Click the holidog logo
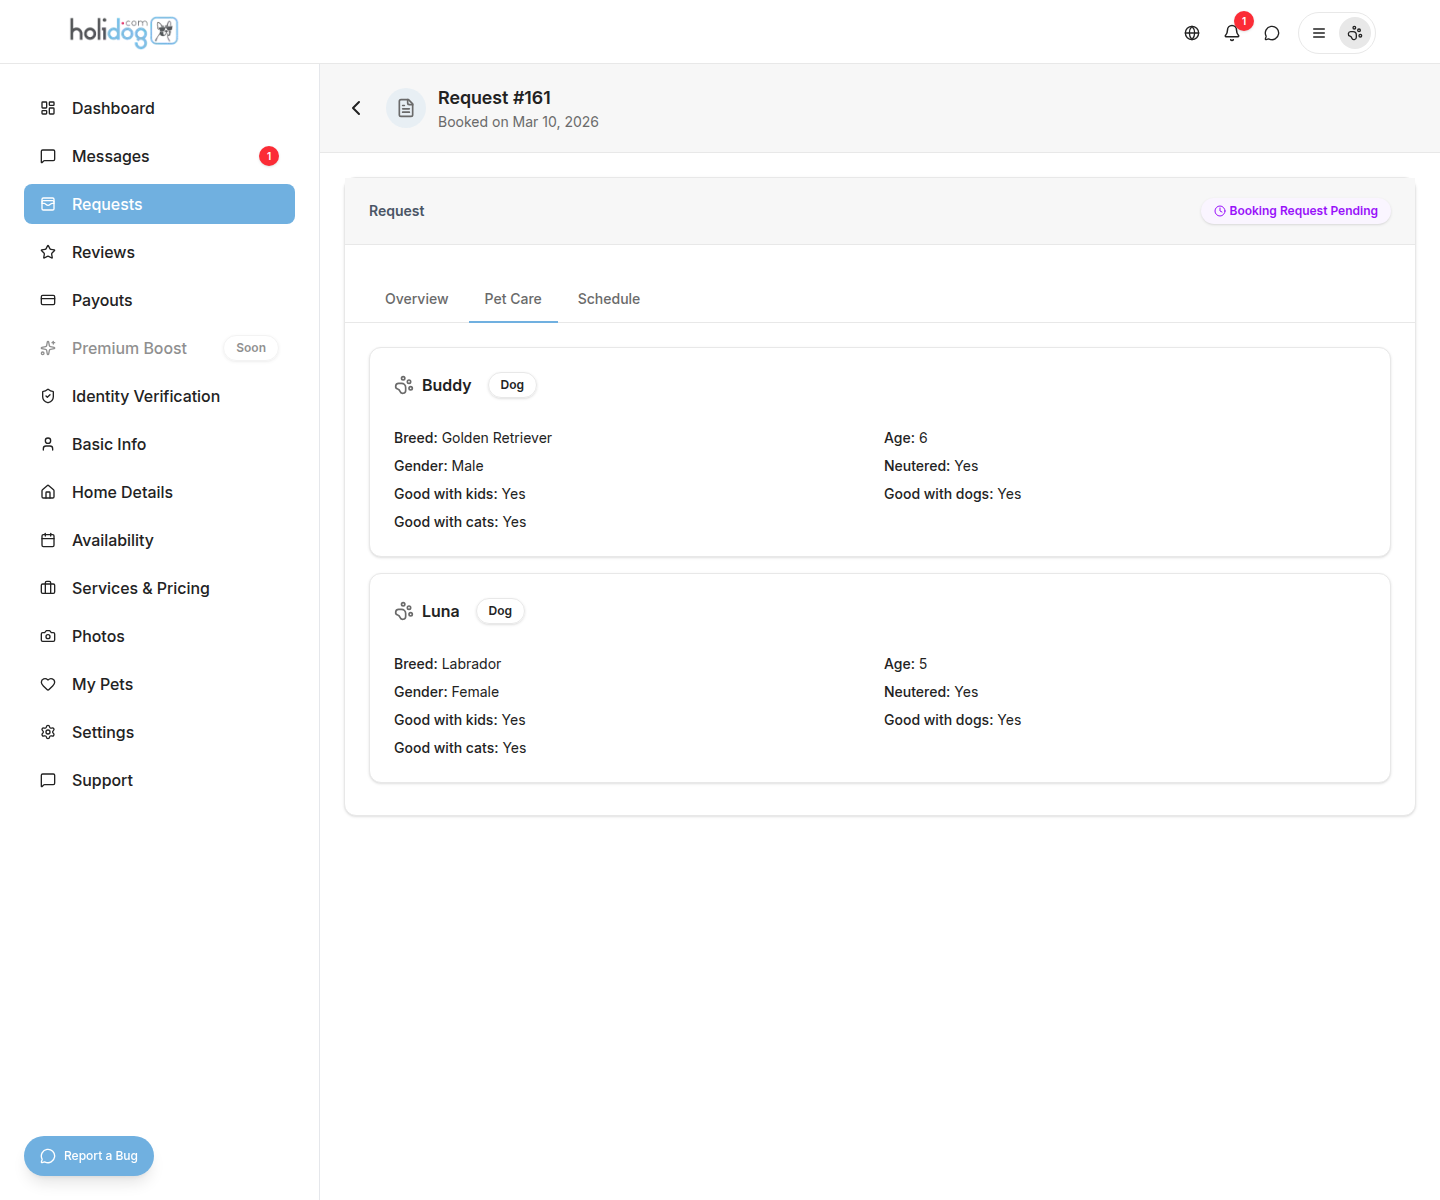This screenshot has height=1200, width=1440. coord(124,32)
